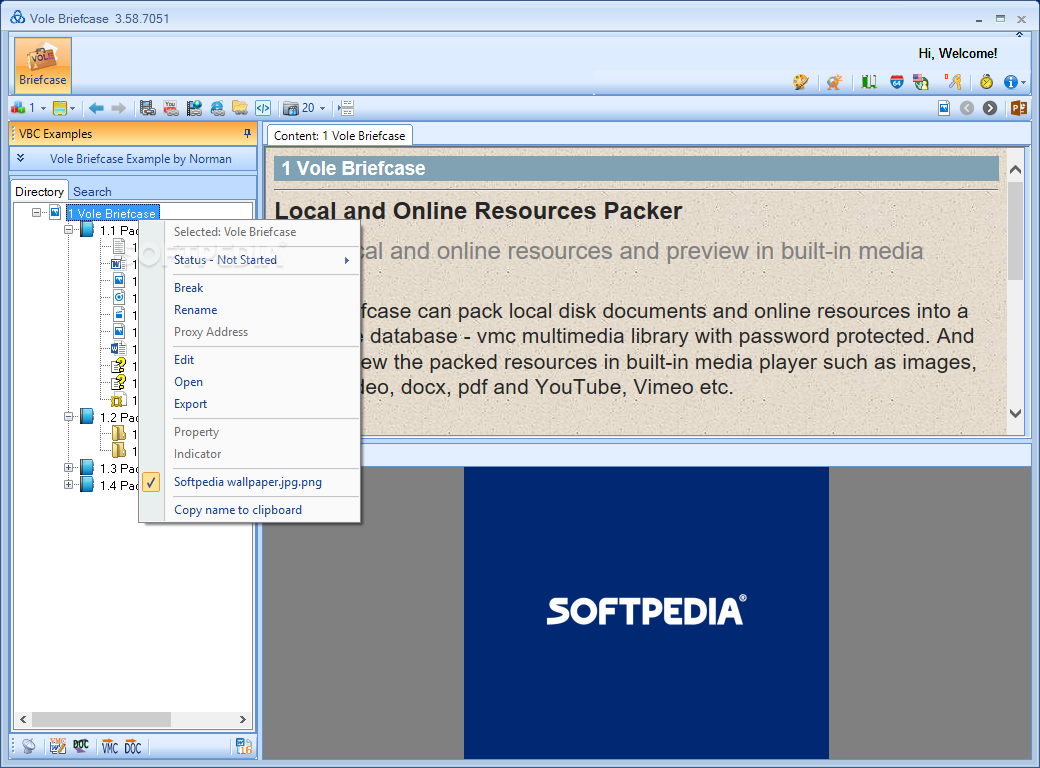Click the YouTube link icon
This screenshot has width=1040, height=768.
coord(171,108)
